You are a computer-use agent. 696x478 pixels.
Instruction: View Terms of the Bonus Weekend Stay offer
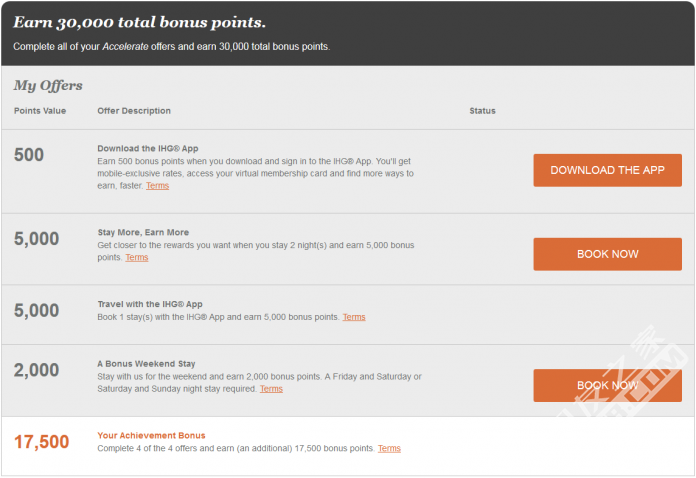click(271, 389)
